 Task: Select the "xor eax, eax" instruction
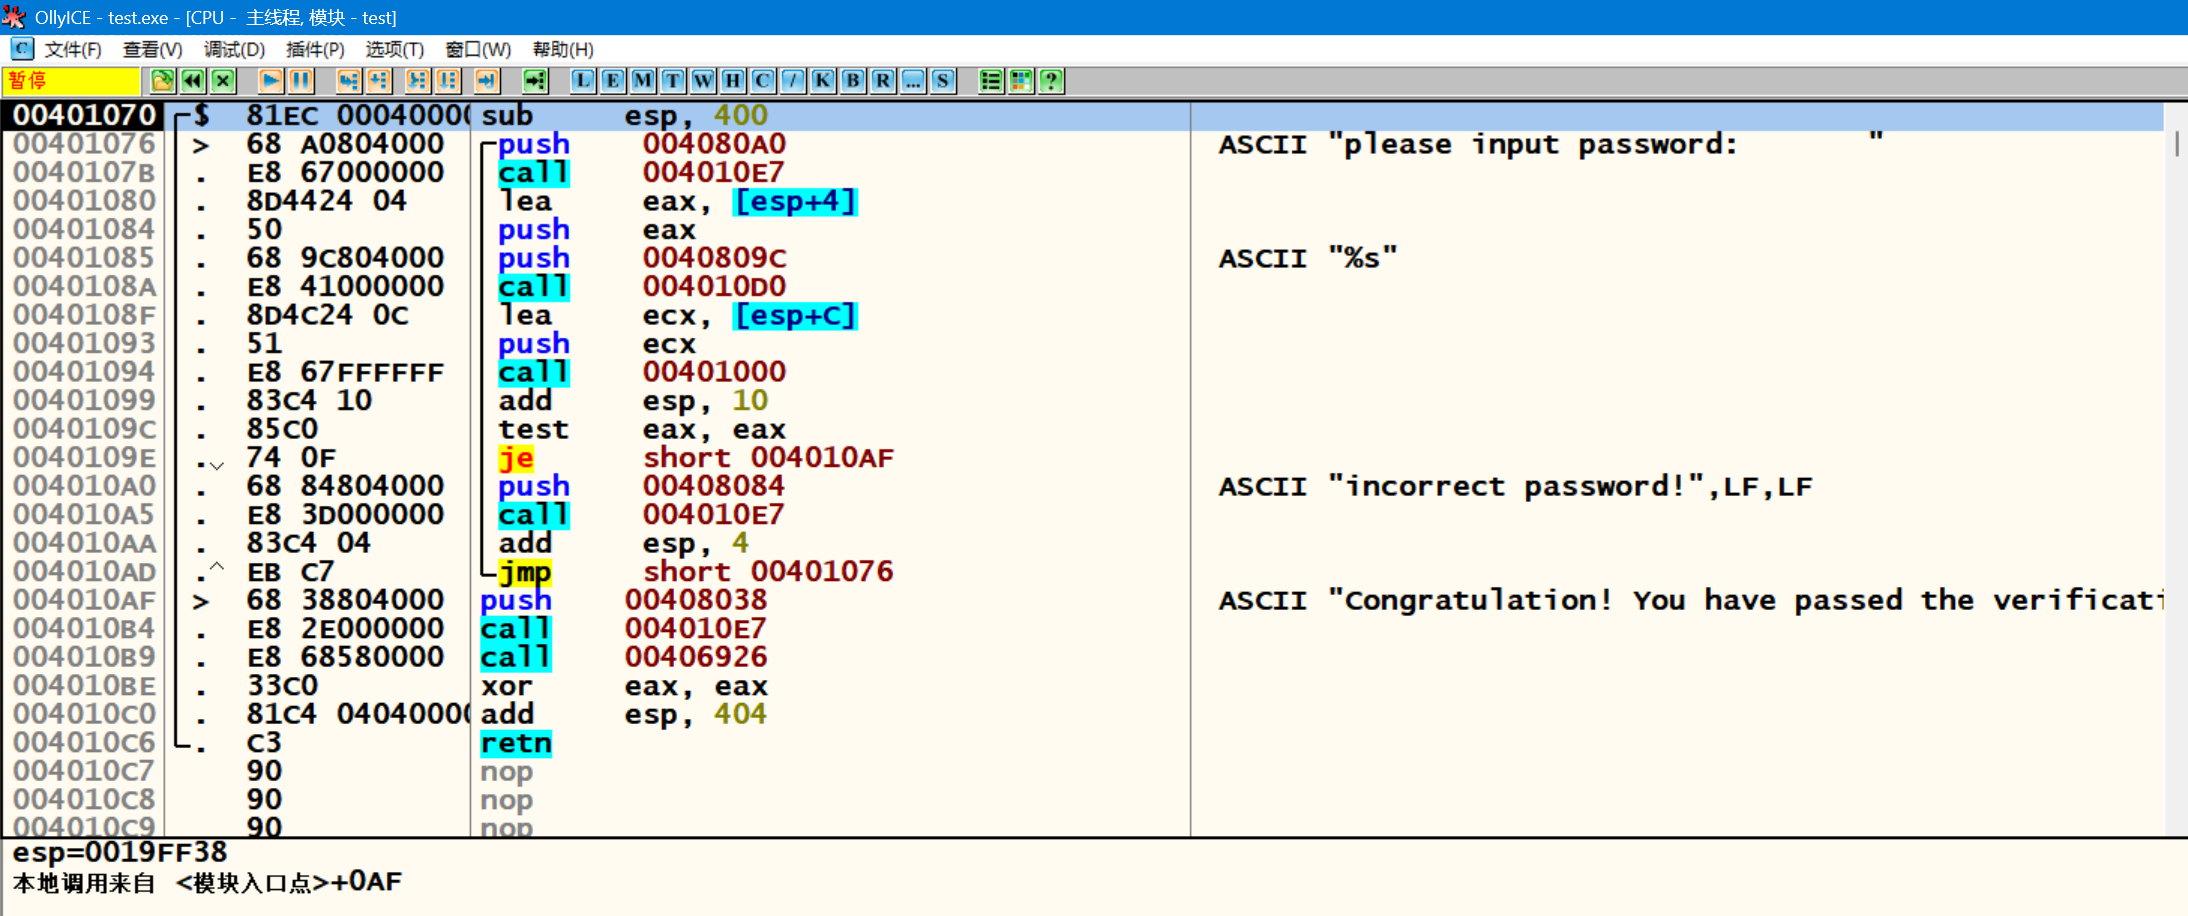[624, 686]
